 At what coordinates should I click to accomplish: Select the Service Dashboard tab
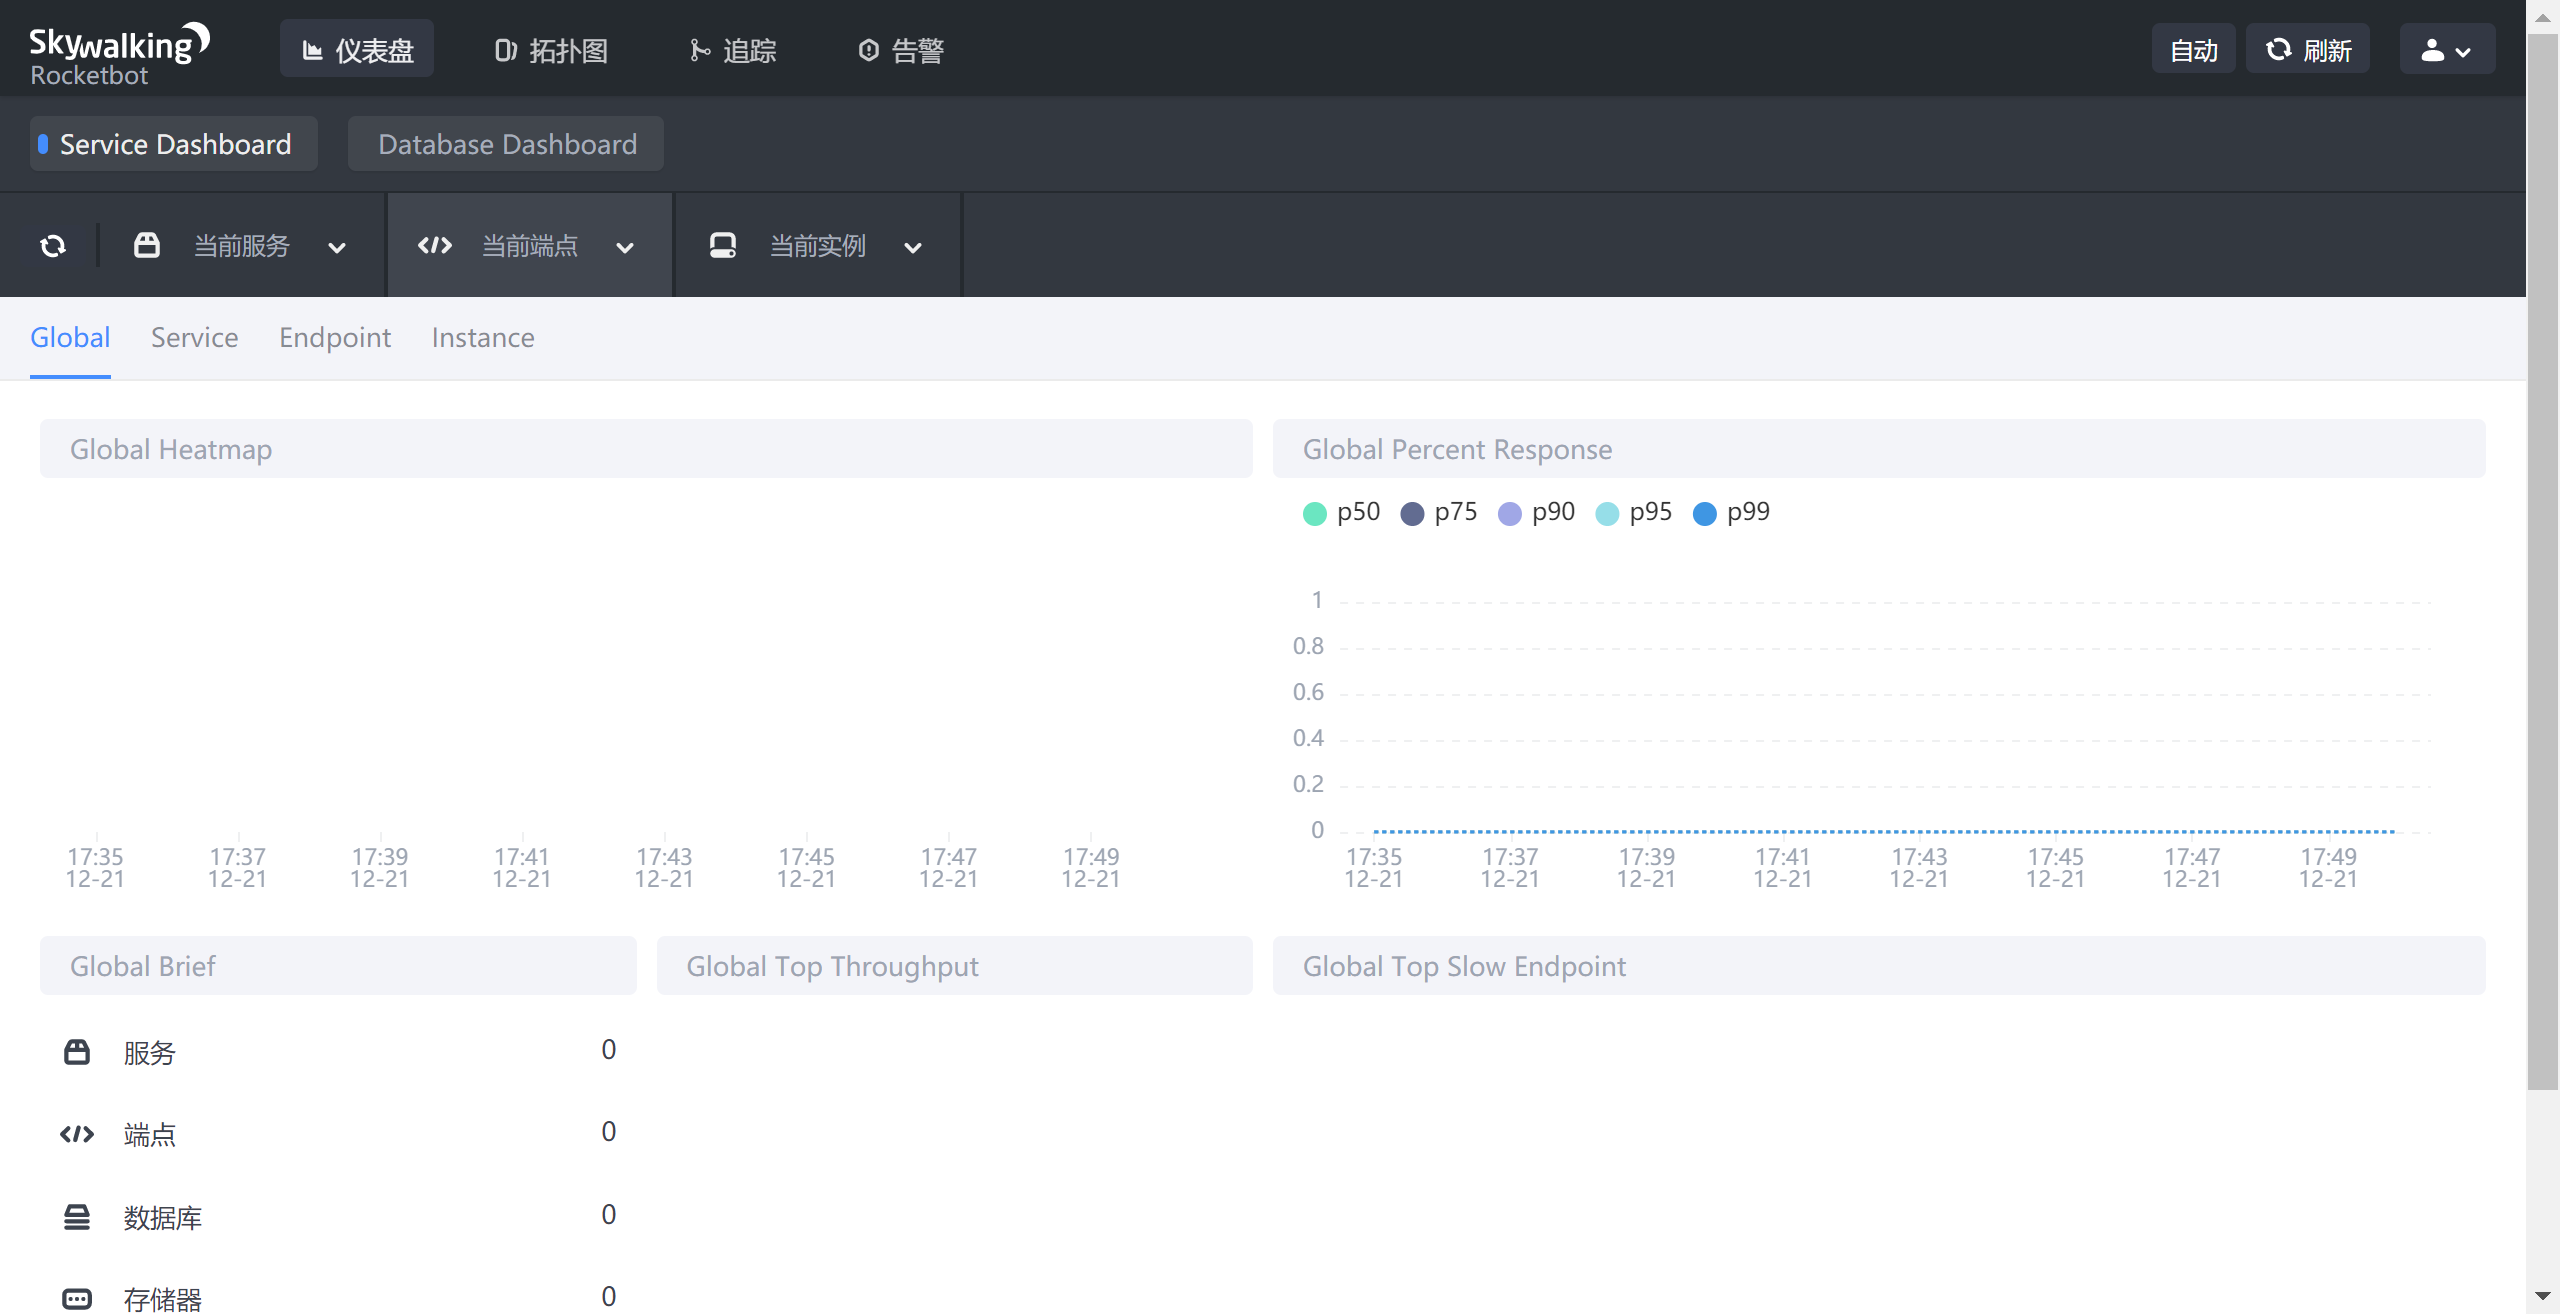(x=174, y=143)
